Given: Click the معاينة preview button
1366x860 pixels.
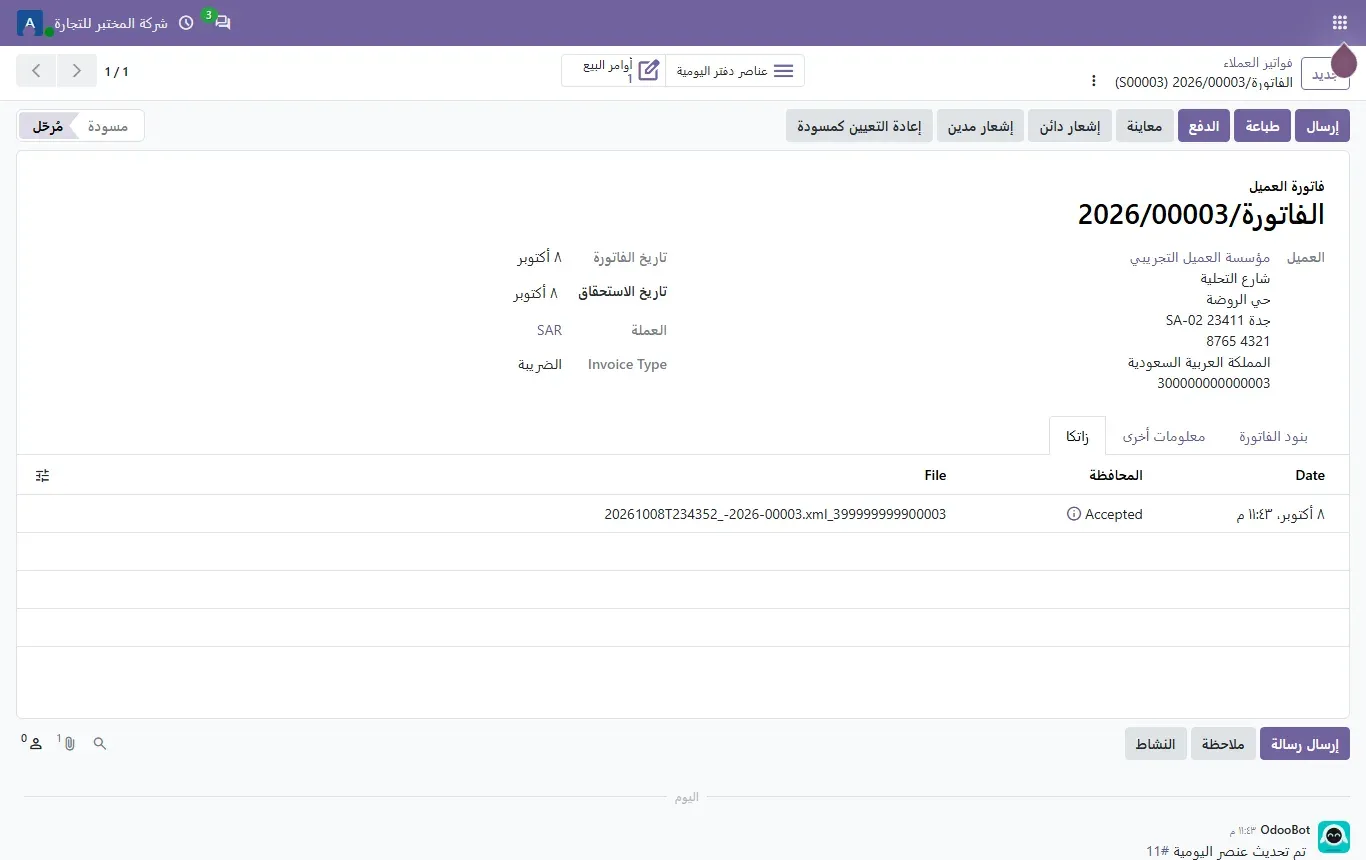Looking at the screenshot, I should click(x=1144, y=126).
